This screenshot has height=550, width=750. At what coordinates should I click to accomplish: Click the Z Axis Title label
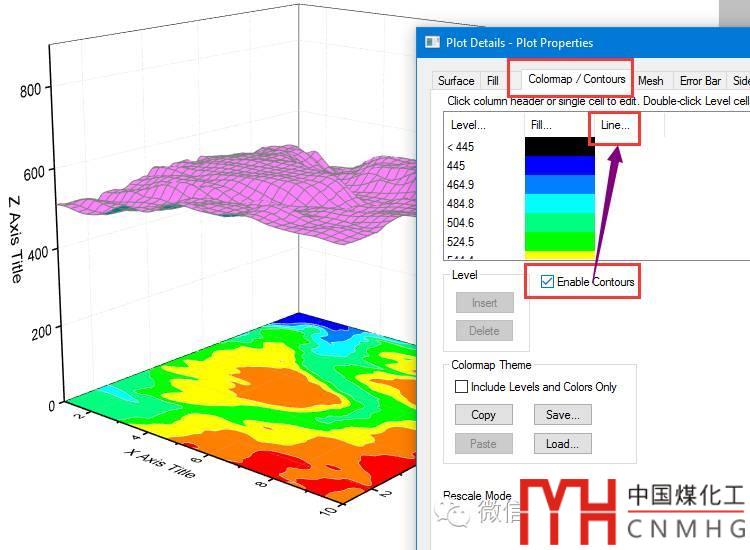(15, 240)
